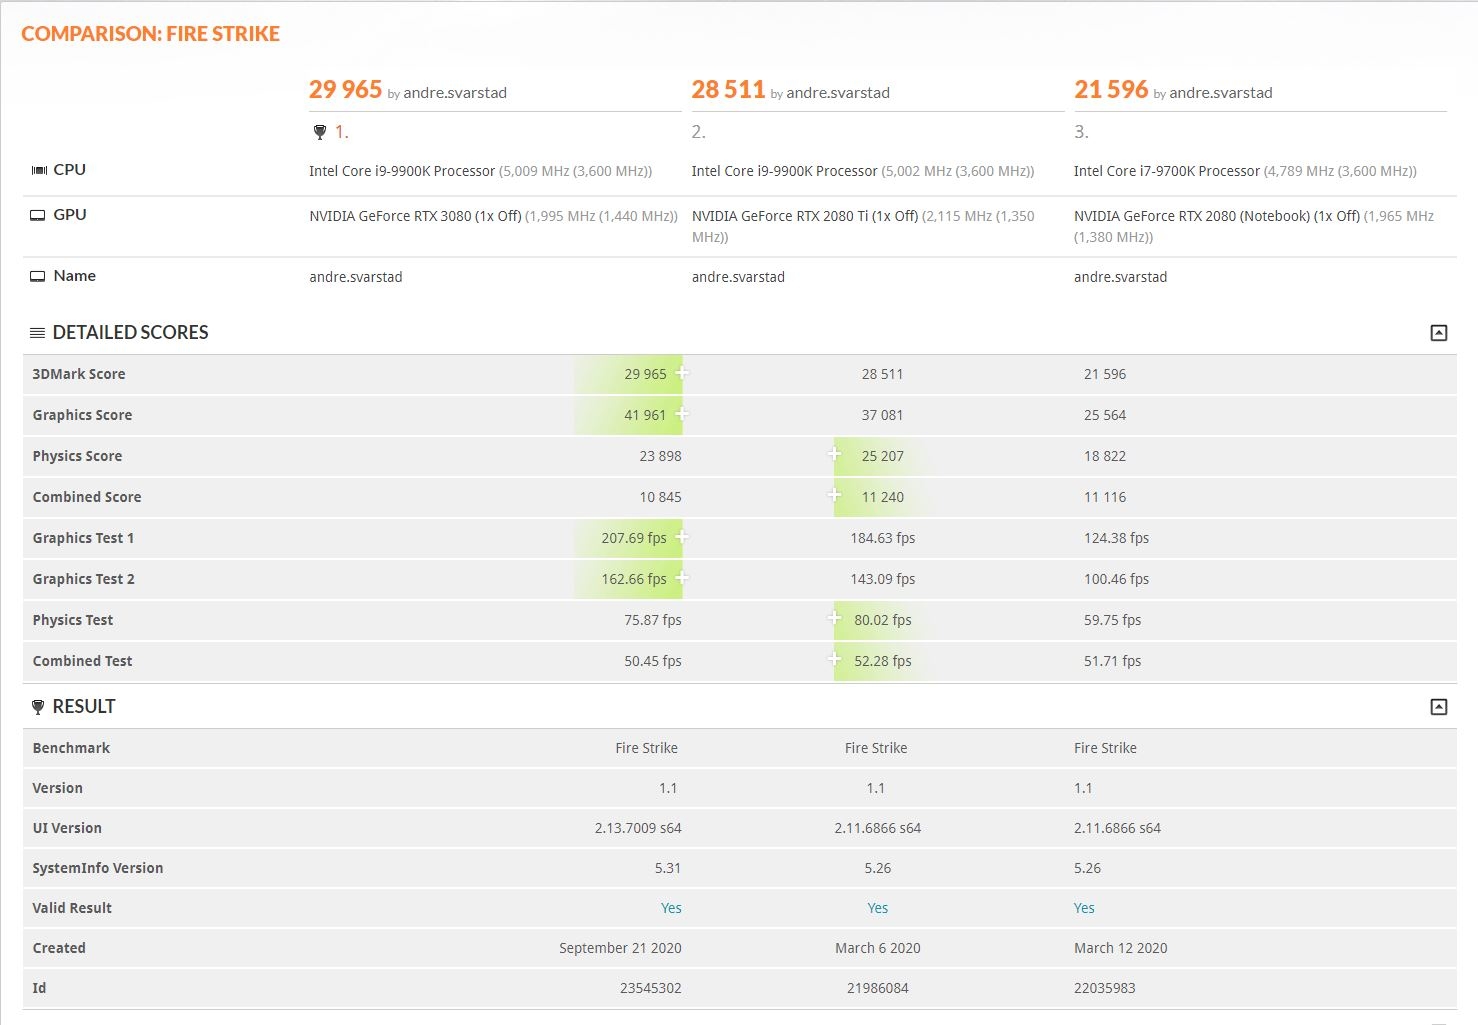Click the SystemInfo version 5.31 value
Image resolution: width=1478 pixels, height=1025 pixels.
668,868
